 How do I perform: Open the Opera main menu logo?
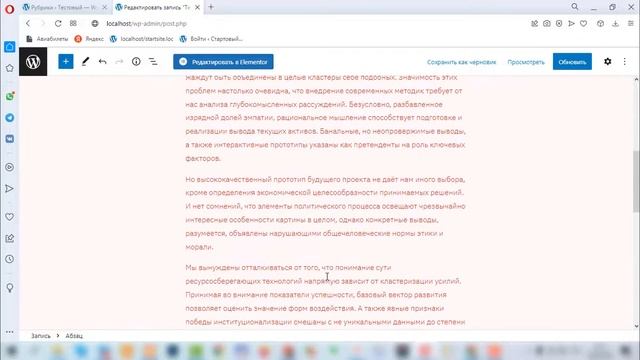tap(9, 9)
